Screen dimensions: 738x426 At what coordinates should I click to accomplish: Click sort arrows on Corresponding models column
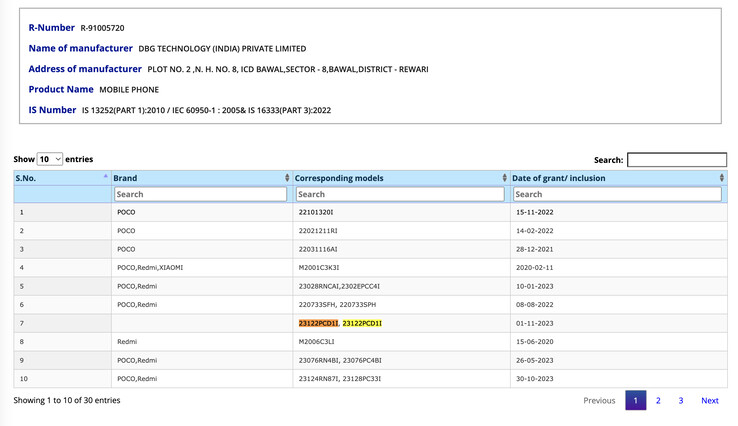(x=505, y=178)
